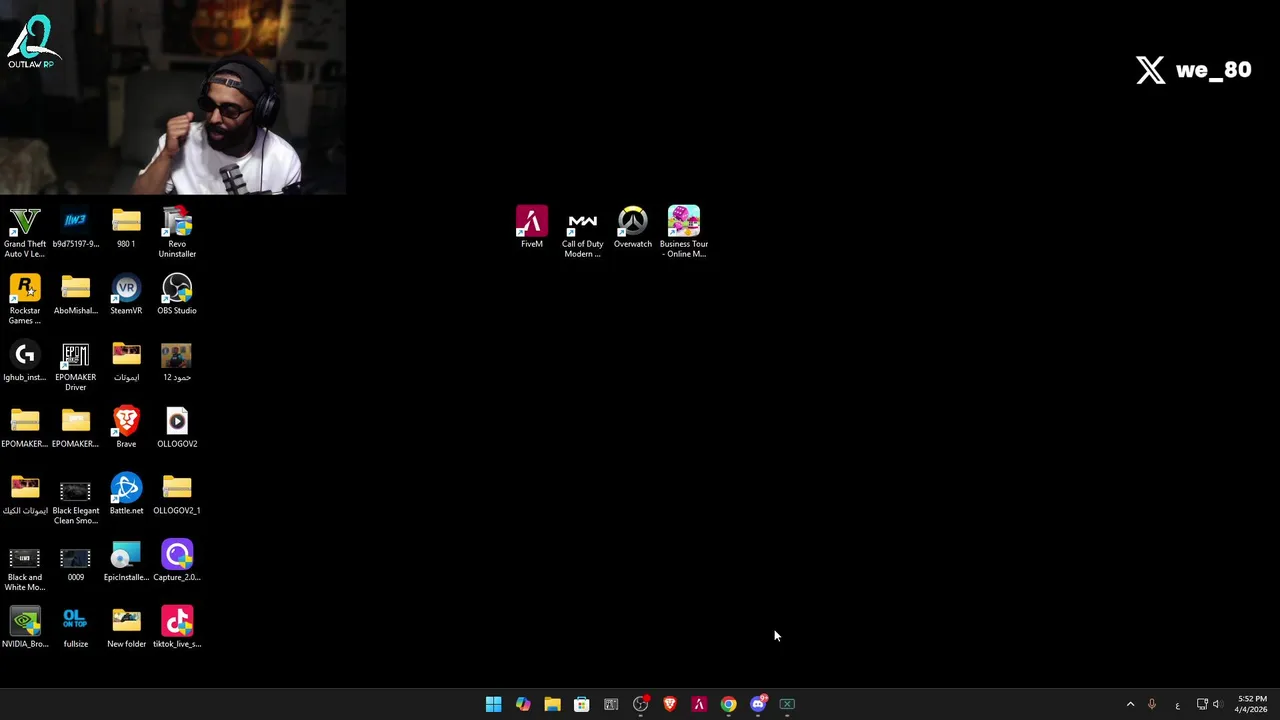This screenshot has height=720, width=1280.
Task: Select the lghub_inst... installer icon
Action: click(x=25, y=361)
